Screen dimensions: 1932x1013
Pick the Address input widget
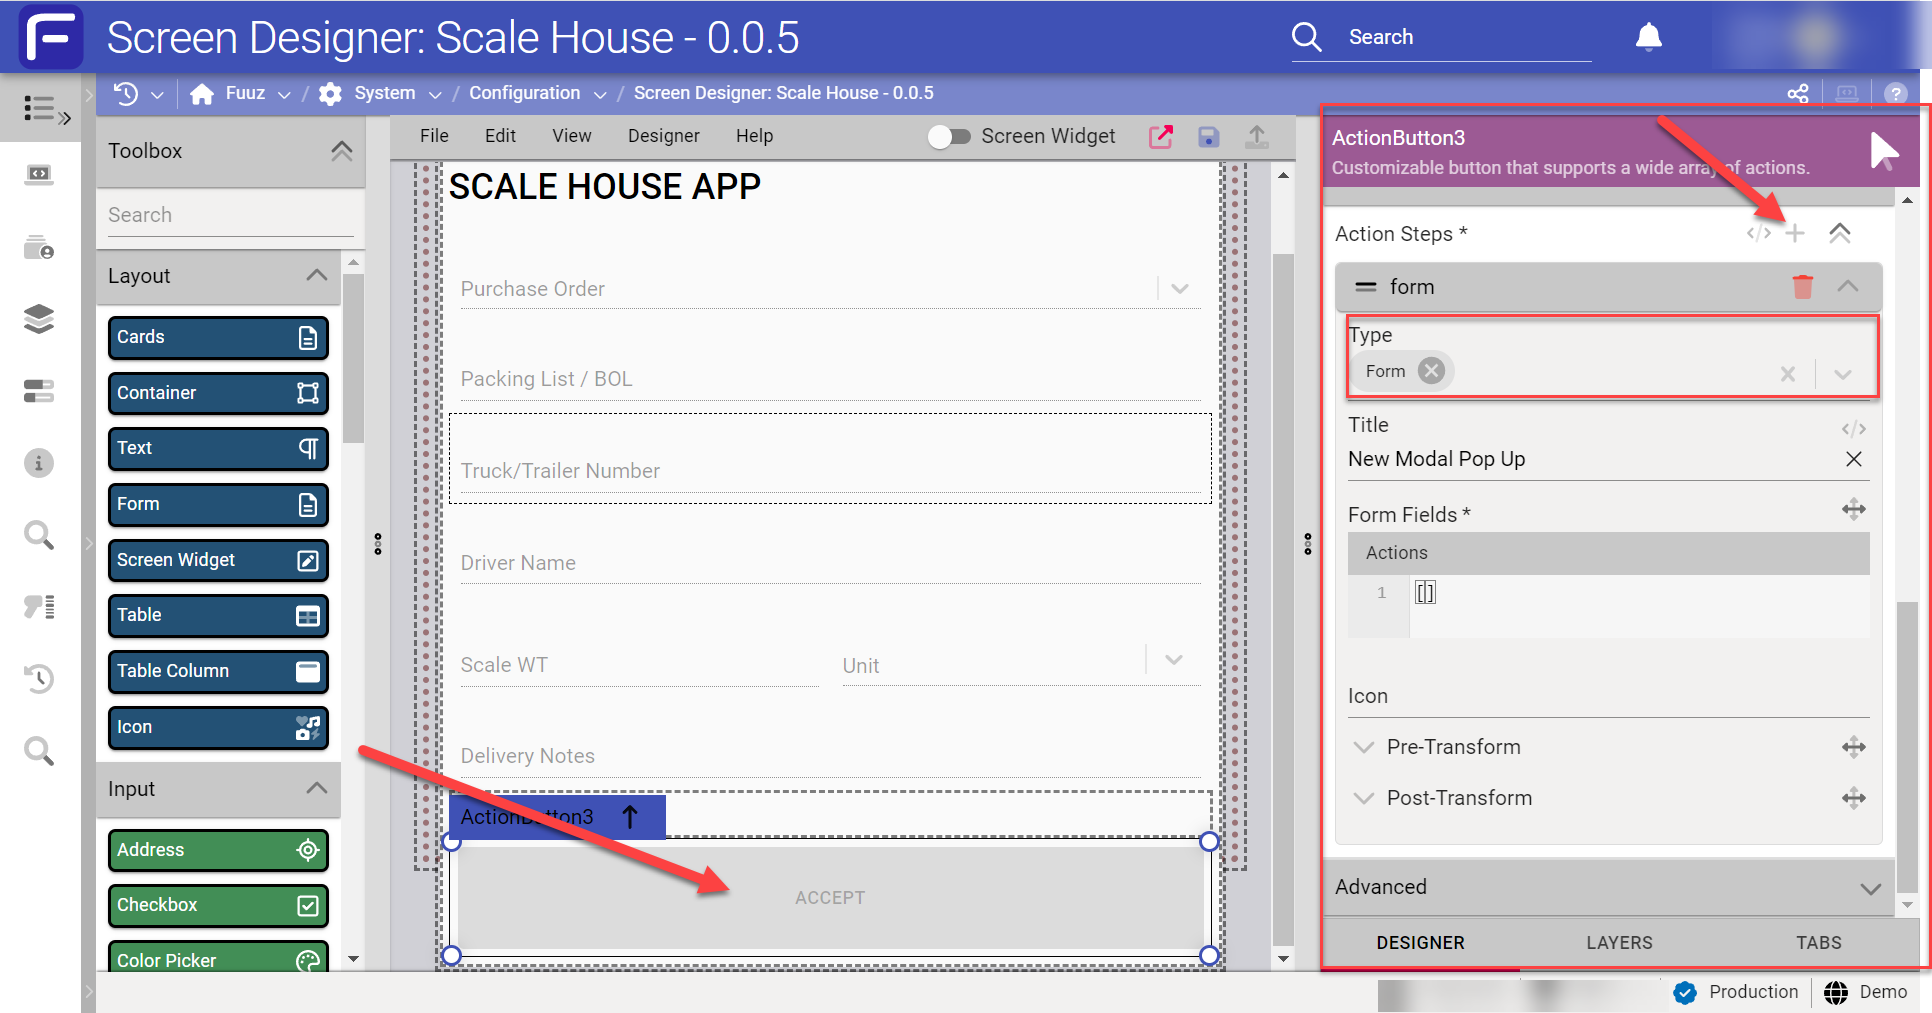pyautogui.click(x=218, y=850)
